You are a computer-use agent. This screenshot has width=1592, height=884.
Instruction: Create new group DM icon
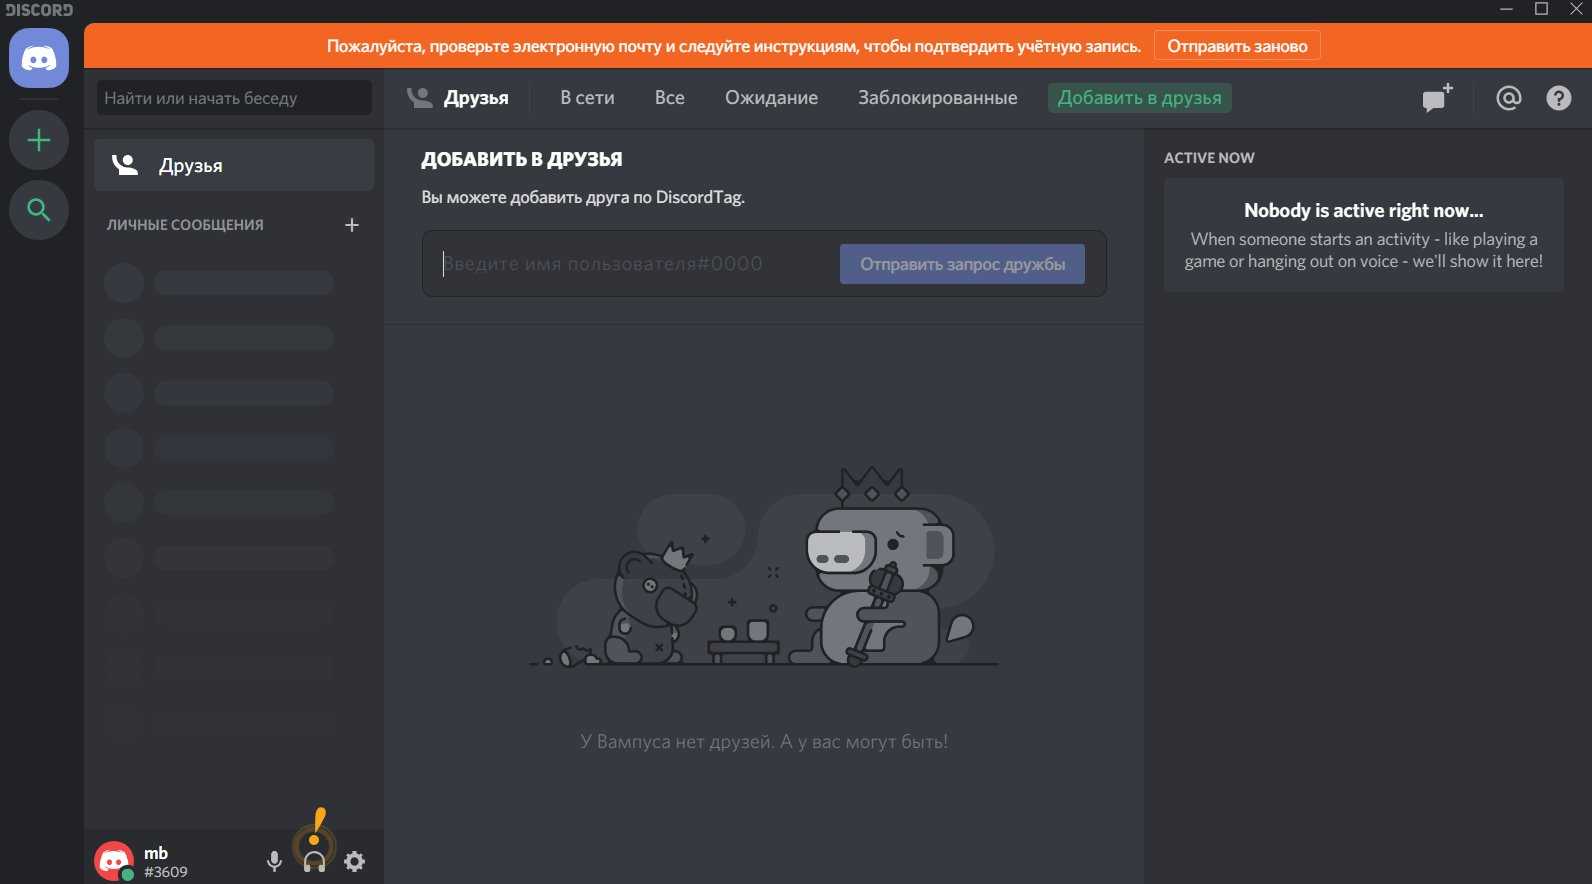(x=1437, y=98)
